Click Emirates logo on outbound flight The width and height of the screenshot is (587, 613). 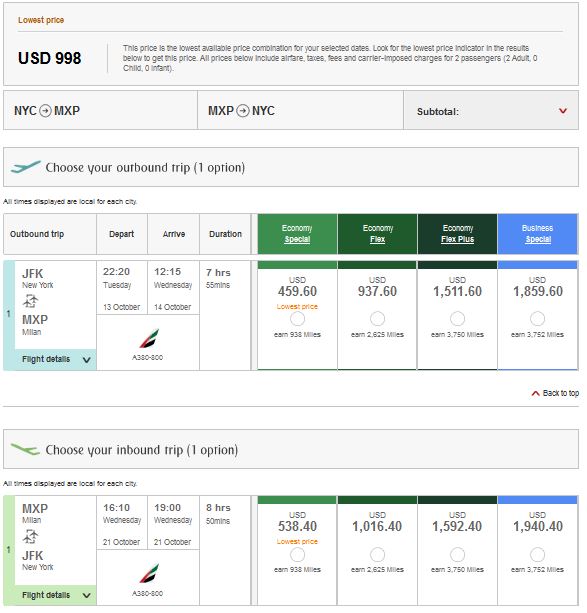[149, 339]
